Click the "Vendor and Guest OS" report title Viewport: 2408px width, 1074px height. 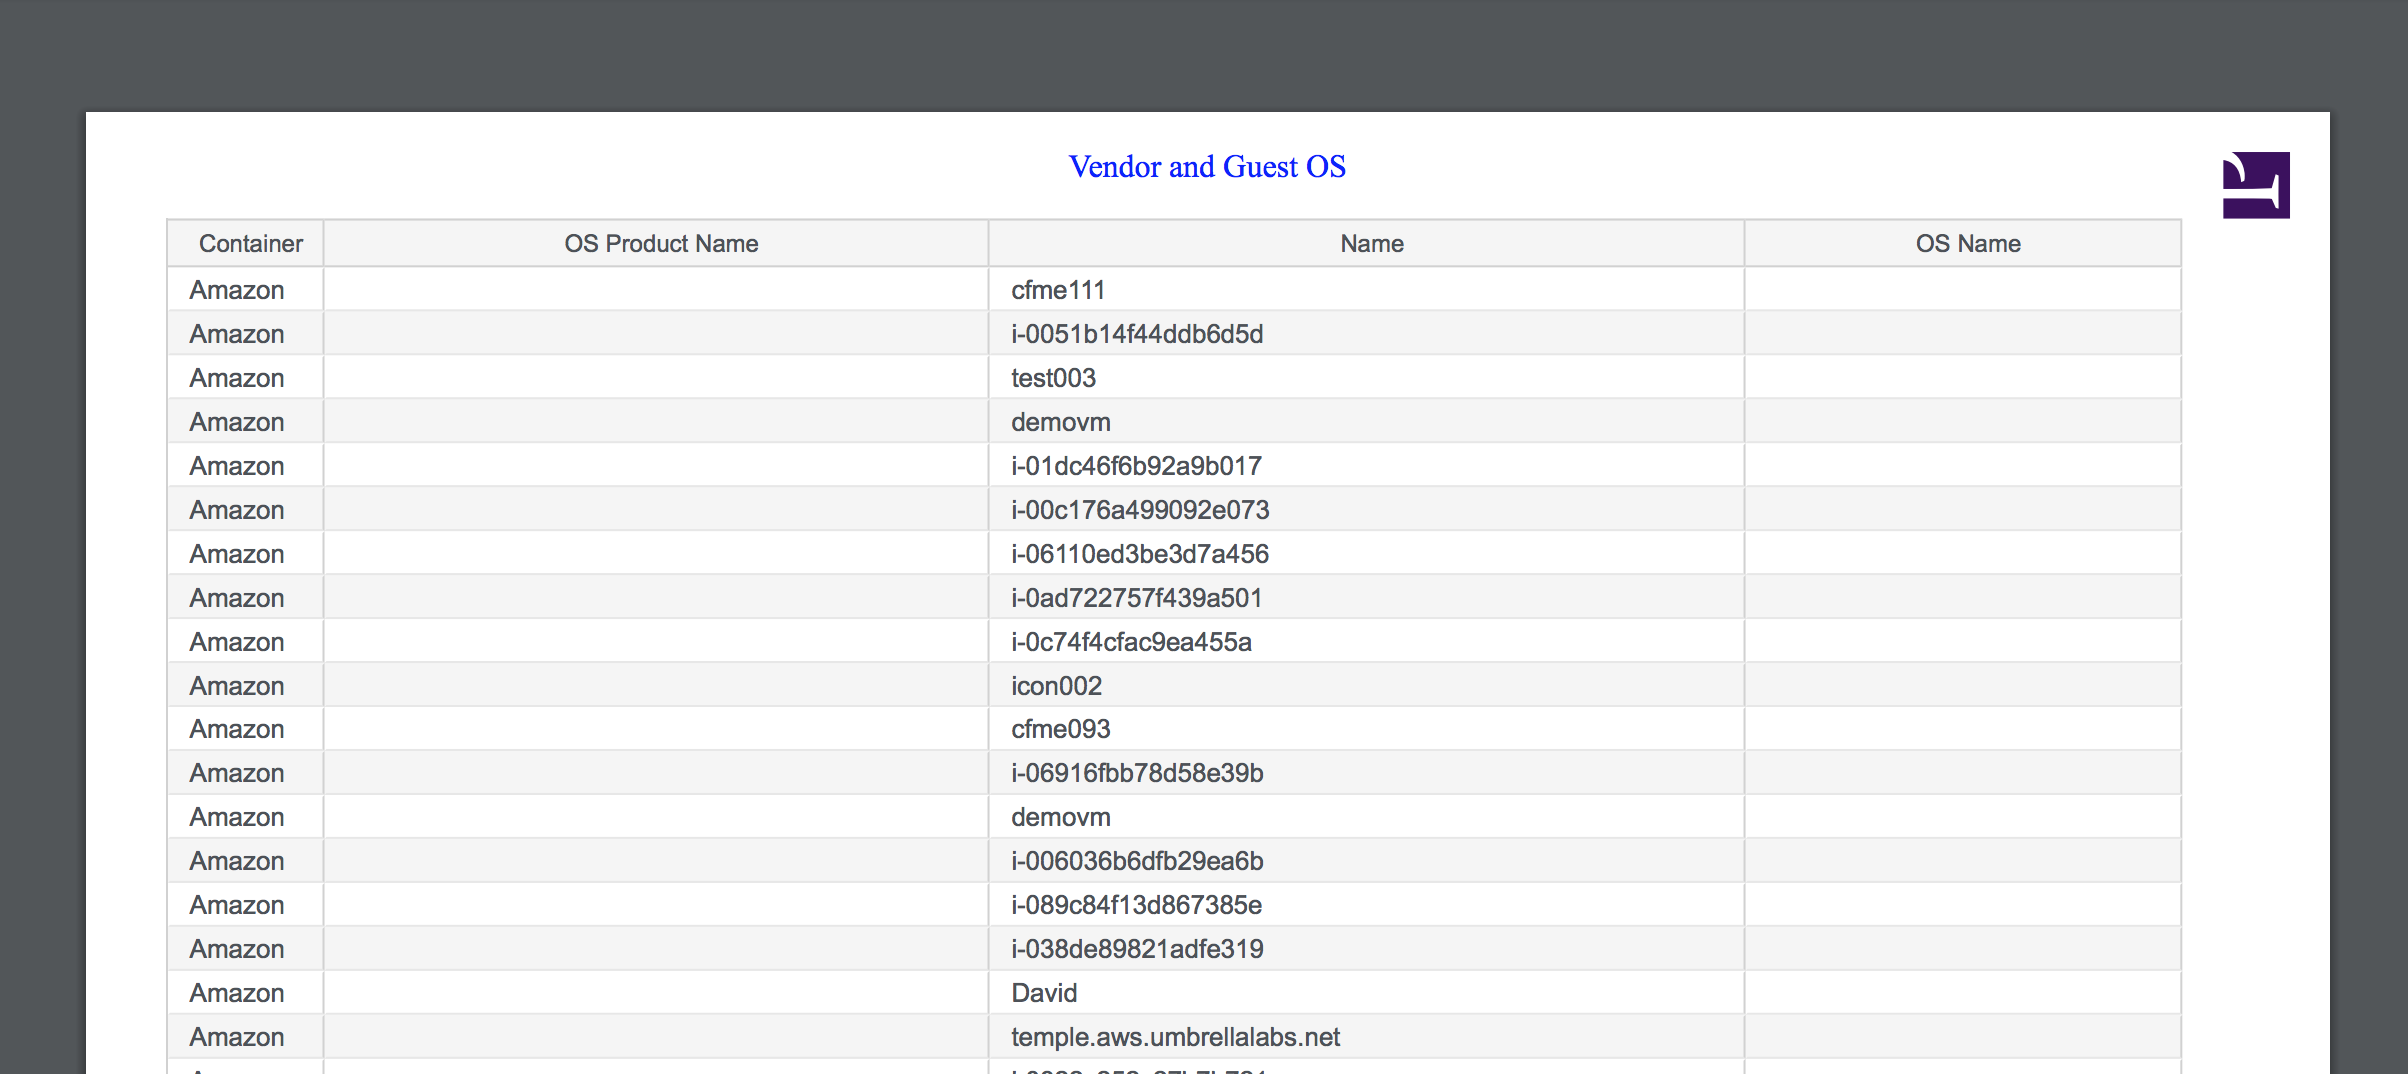click(1207, 166)
